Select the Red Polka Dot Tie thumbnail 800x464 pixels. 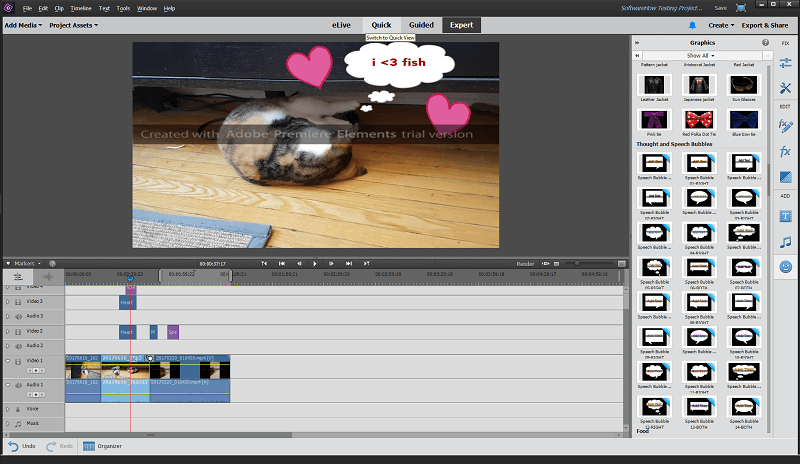click(699, 120)
